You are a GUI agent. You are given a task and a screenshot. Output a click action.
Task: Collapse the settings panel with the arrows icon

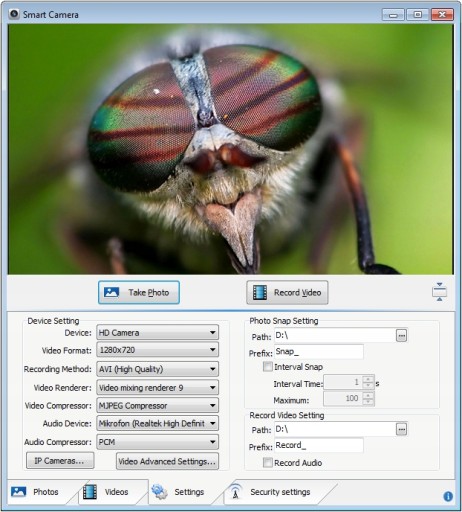[439, 292]
